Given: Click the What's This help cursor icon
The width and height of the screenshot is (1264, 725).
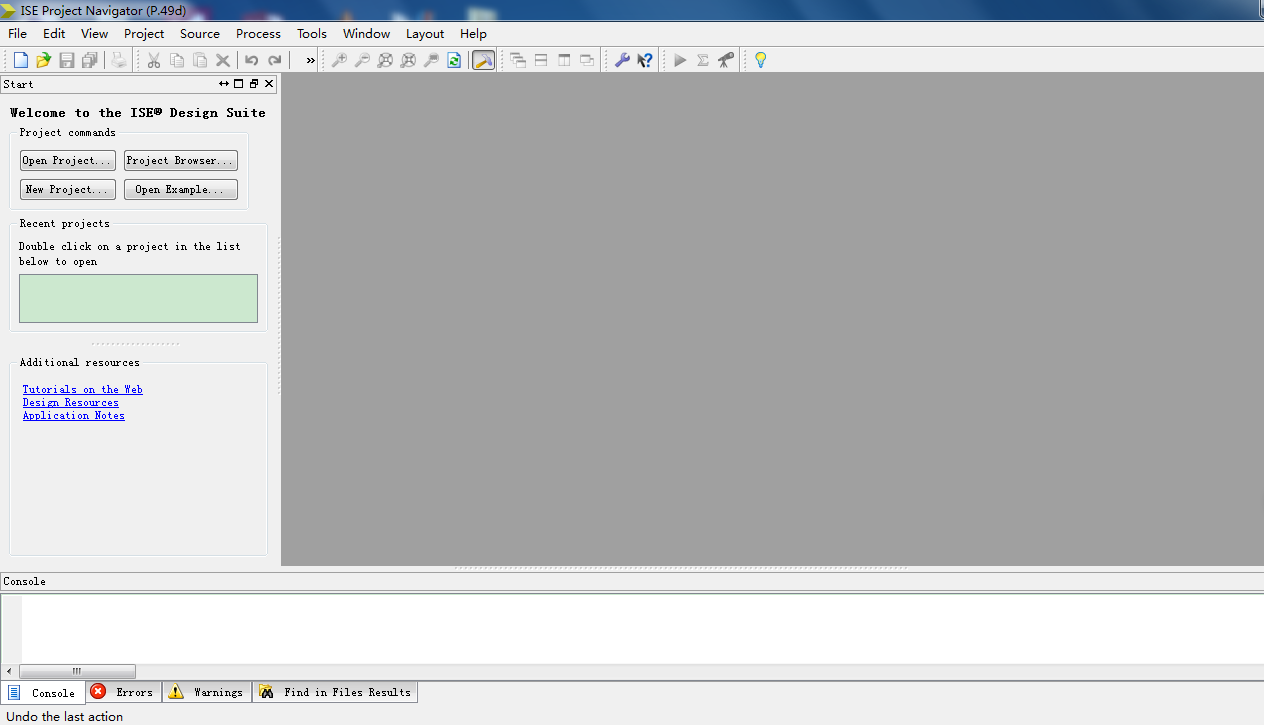Looking at the screenshot, I should (x=645, y=60).
